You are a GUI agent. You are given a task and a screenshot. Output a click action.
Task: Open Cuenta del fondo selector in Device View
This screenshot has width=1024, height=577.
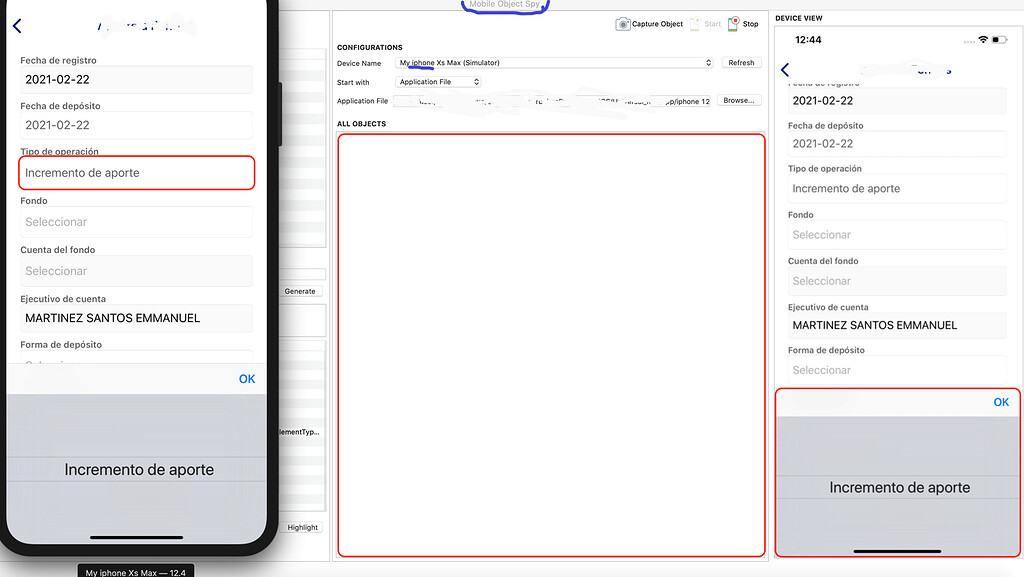(x=897, y=281)
